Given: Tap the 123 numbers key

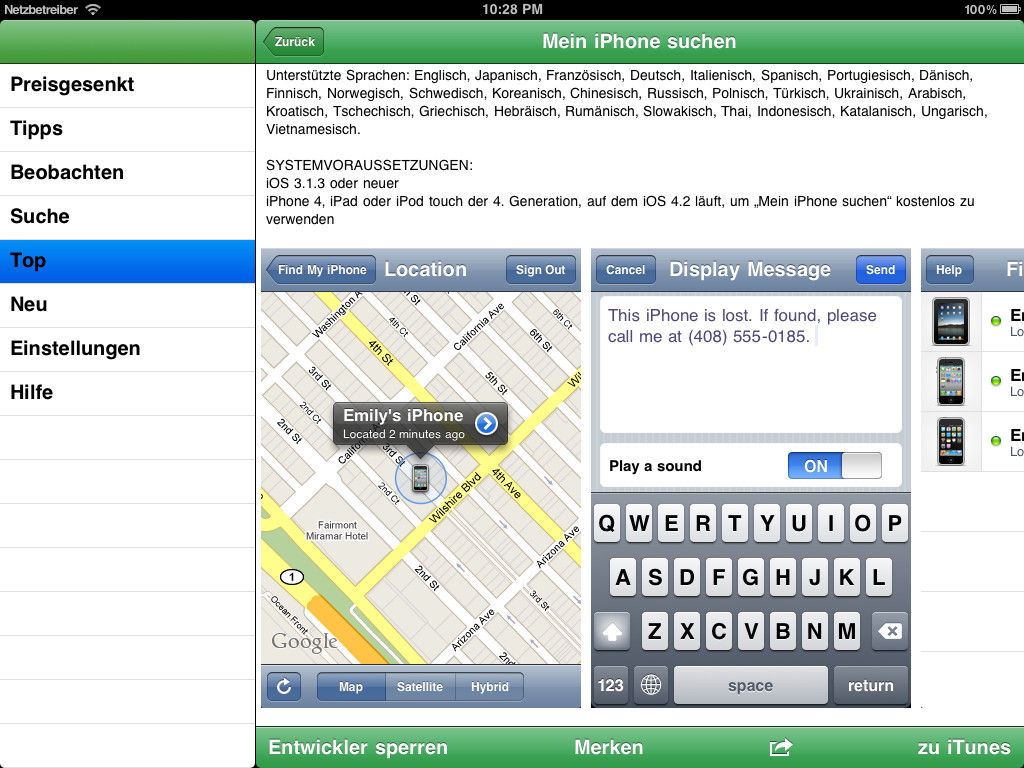Looking at the screenshot, I should click(x=611, y=685).
